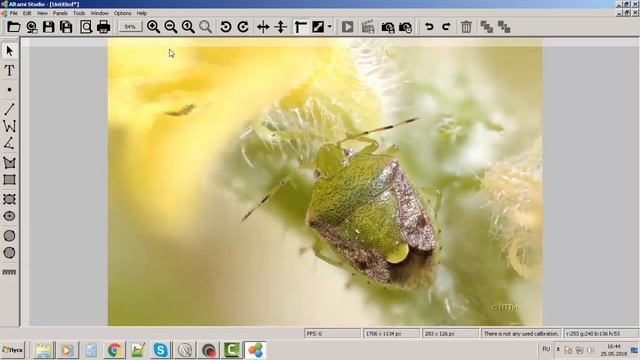640x360 pixels.
Task: Select the Text tool
Action: click(x=9, y=70)
